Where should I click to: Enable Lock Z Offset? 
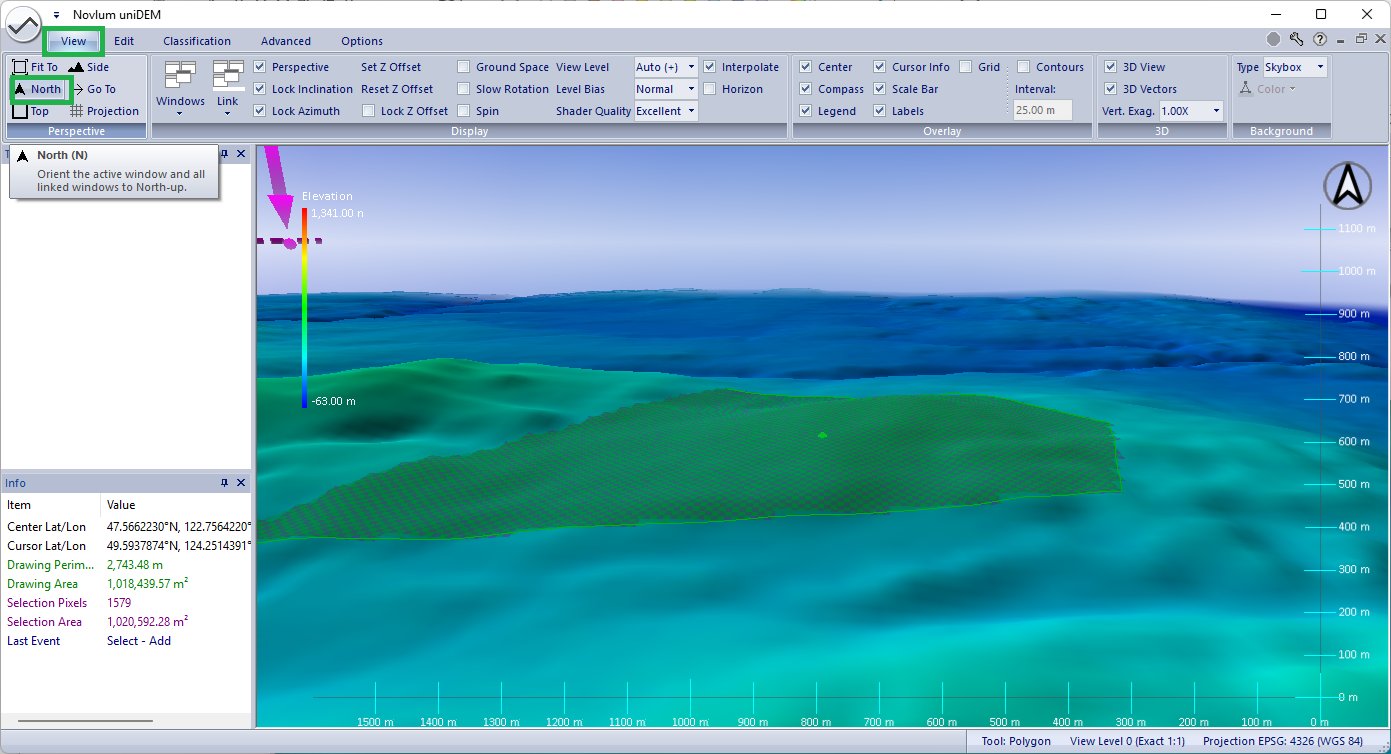[368, 111]
